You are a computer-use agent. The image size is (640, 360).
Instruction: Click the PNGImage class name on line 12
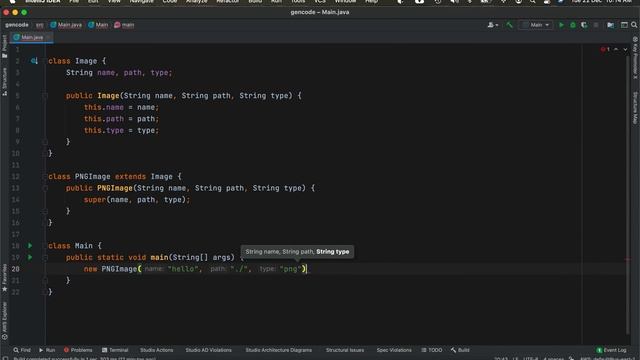(x=93, y=176)
